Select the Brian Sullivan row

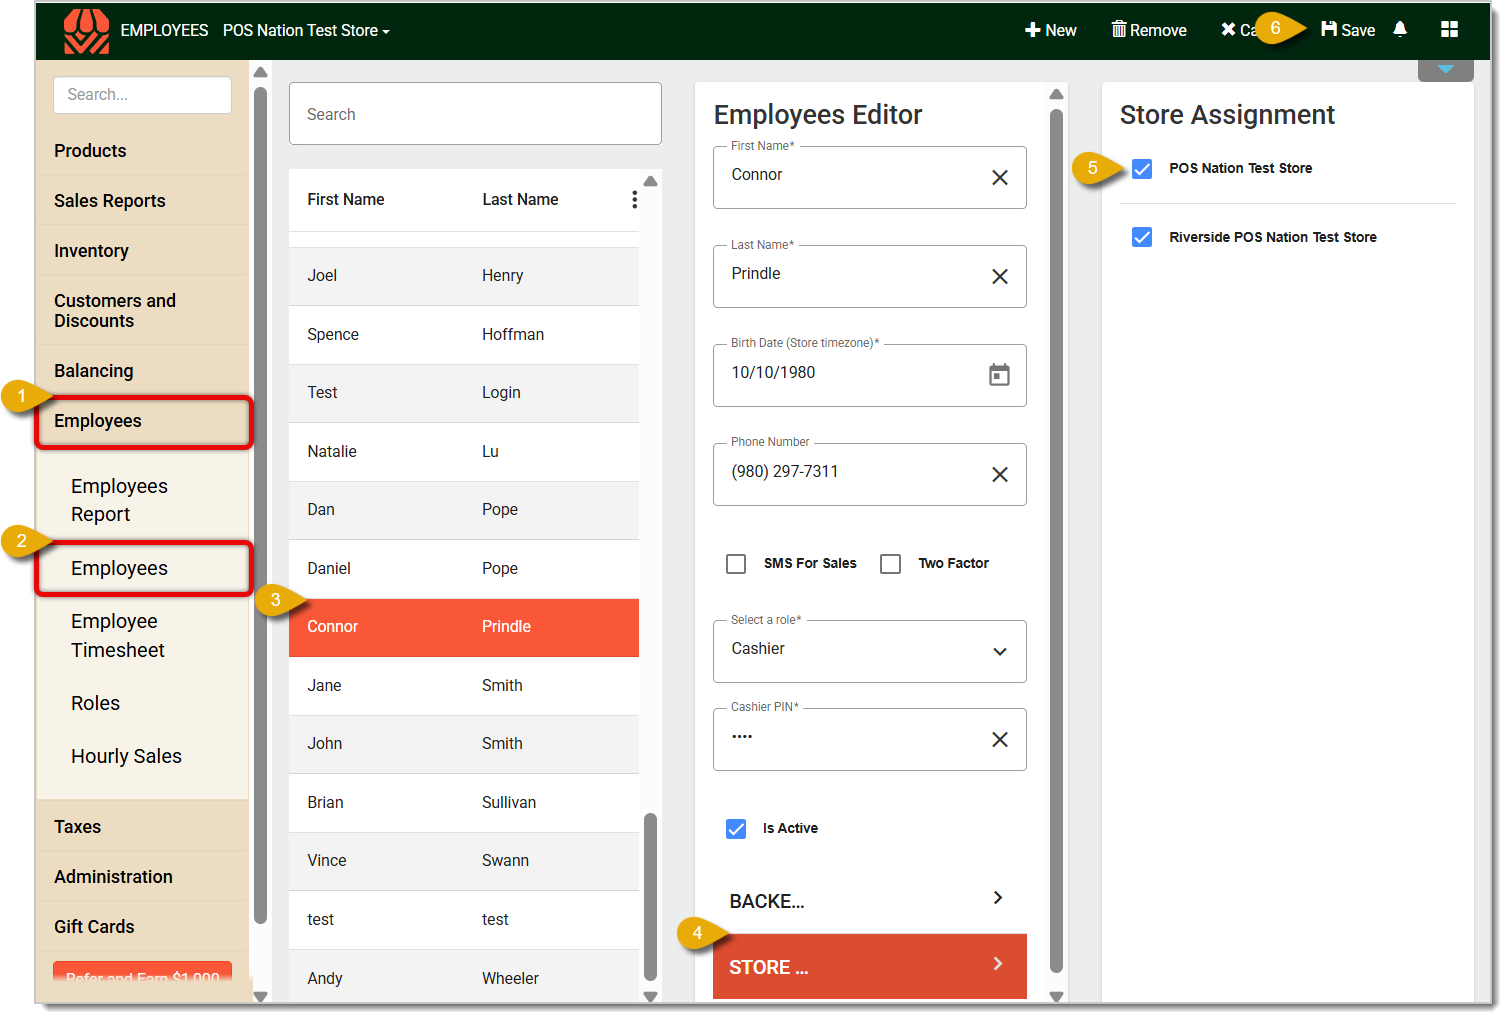464,803
